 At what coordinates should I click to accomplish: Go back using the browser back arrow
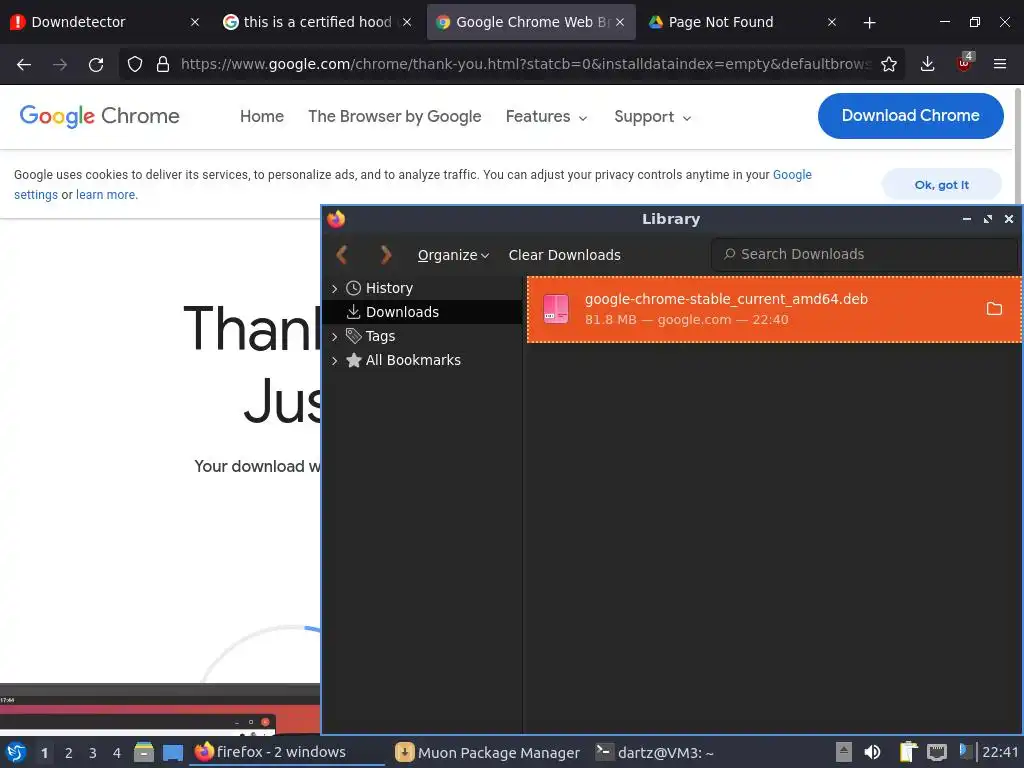tap(24, 64)
